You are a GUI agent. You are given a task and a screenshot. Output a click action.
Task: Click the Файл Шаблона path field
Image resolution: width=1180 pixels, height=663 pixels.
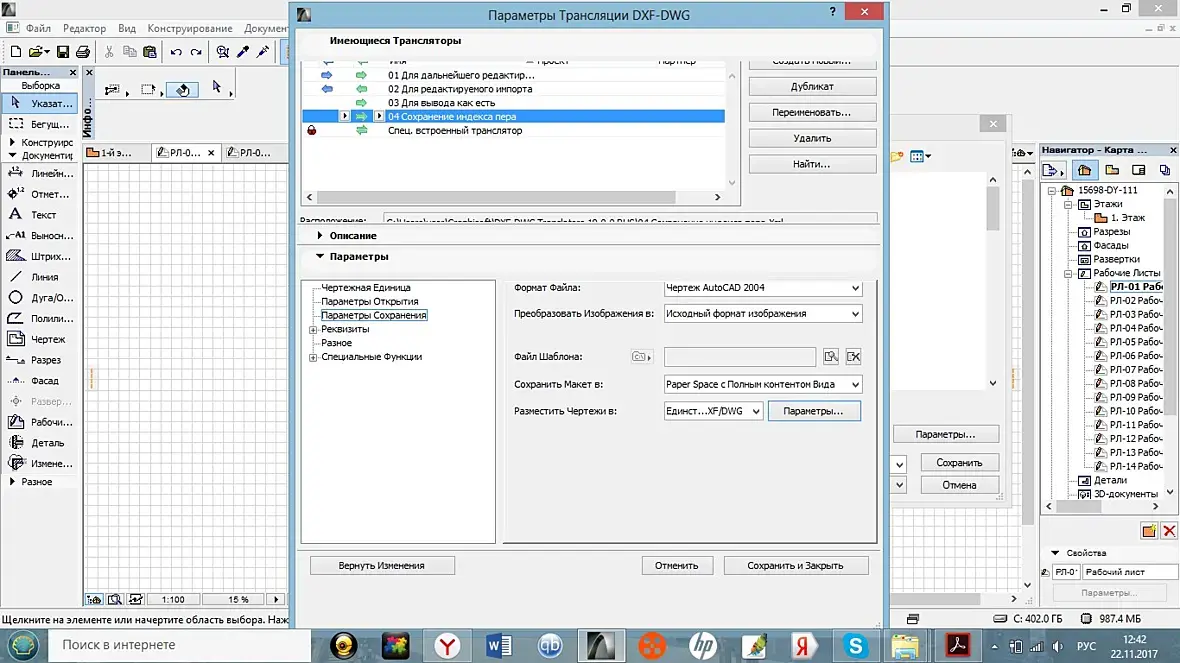click(740, 357)
